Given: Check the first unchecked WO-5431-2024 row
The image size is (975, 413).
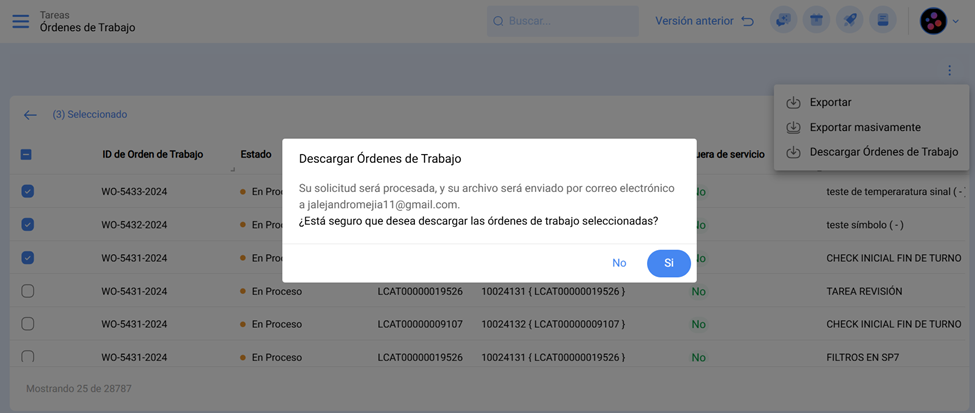Looking at the screenshot, I should click(x=28, y=291).
